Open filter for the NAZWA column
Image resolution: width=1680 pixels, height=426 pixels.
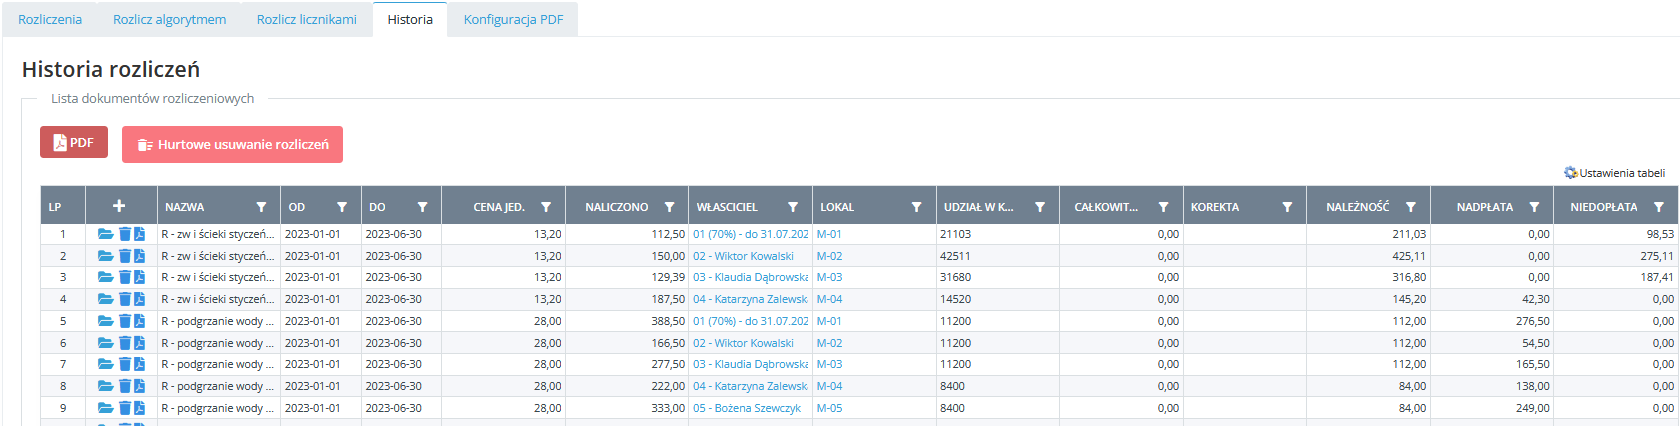coord(261,207)
